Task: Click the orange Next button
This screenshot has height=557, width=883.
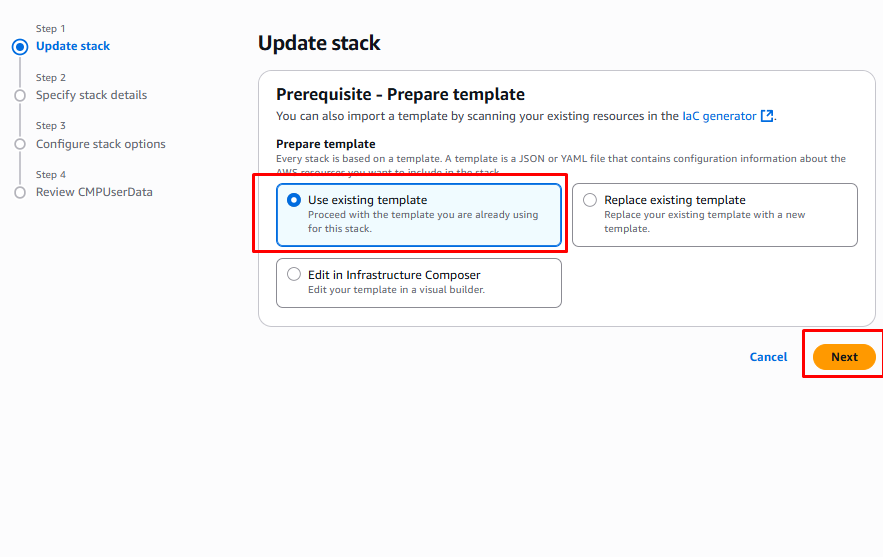Action: click(x=844, y=357)
